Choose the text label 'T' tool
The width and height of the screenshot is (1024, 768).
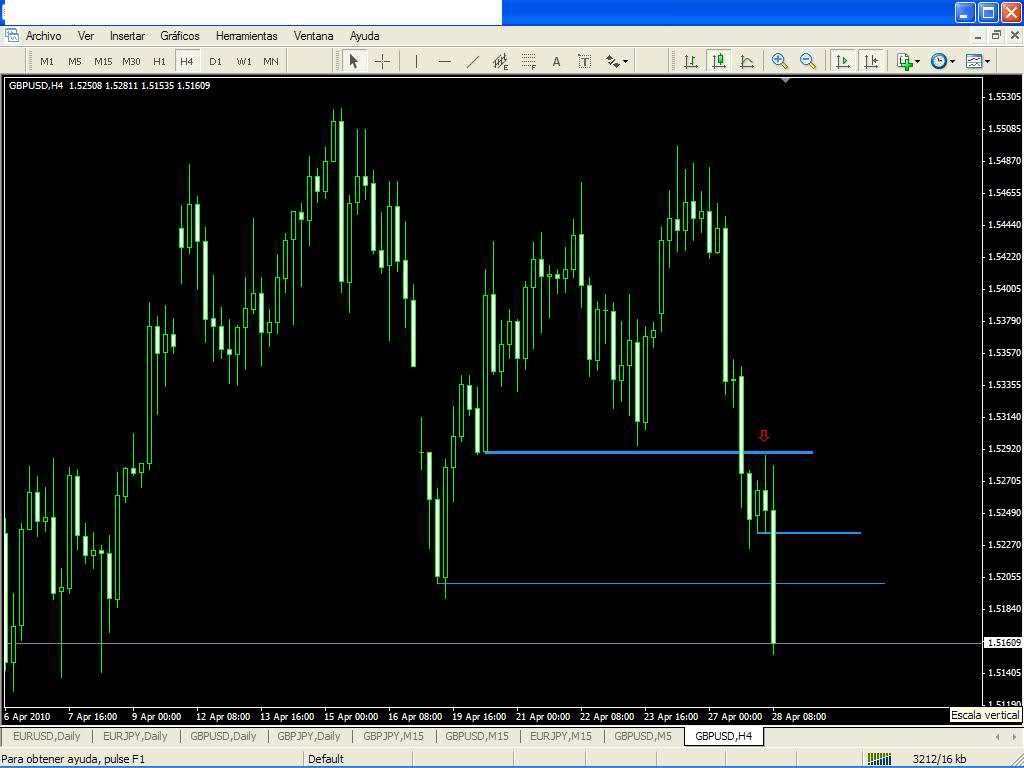584,61
